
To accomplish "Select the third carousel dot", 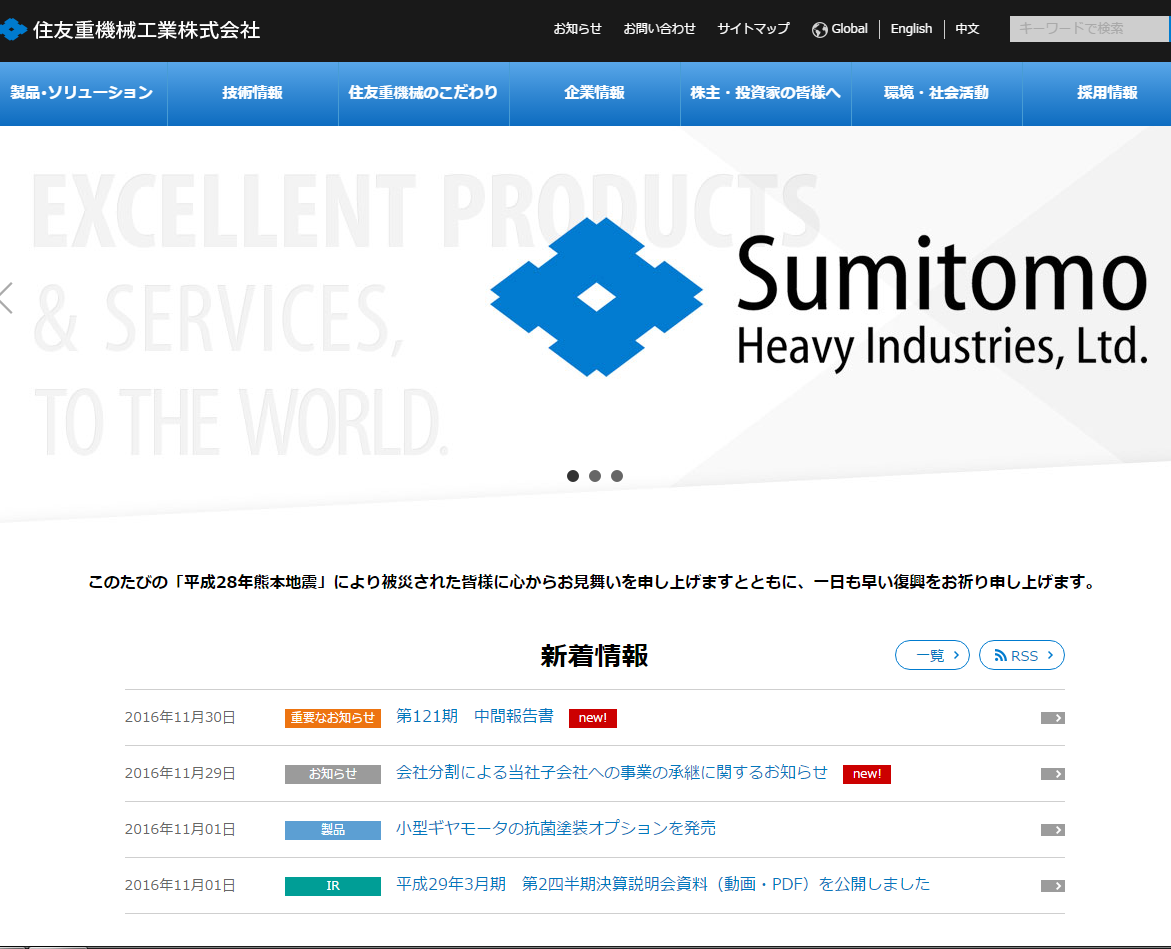I will coord(617,476).
